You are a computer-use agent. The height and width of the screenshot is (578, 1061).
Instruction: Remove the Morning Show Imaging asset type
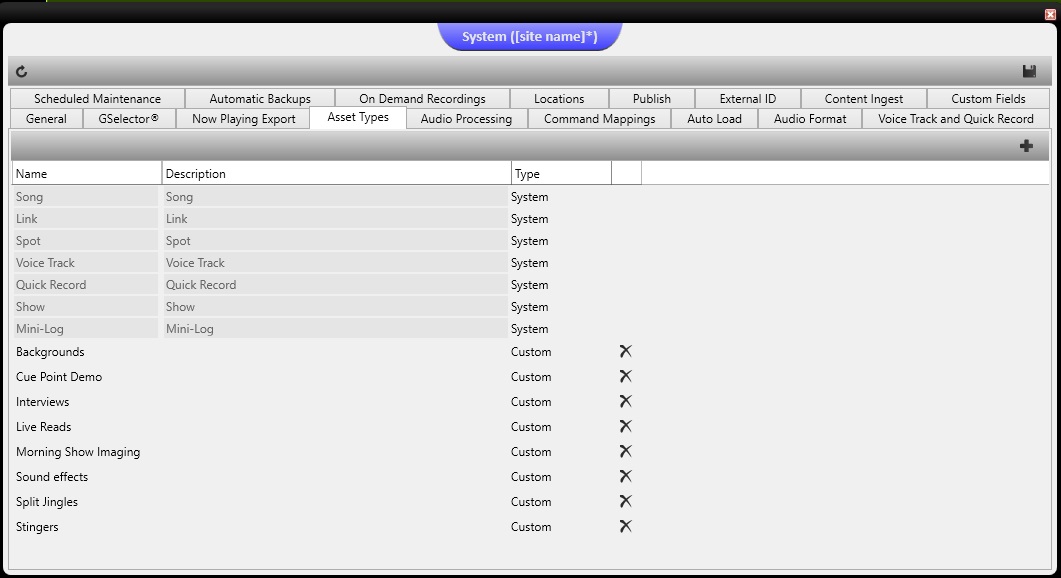click(x=625, y=452)
